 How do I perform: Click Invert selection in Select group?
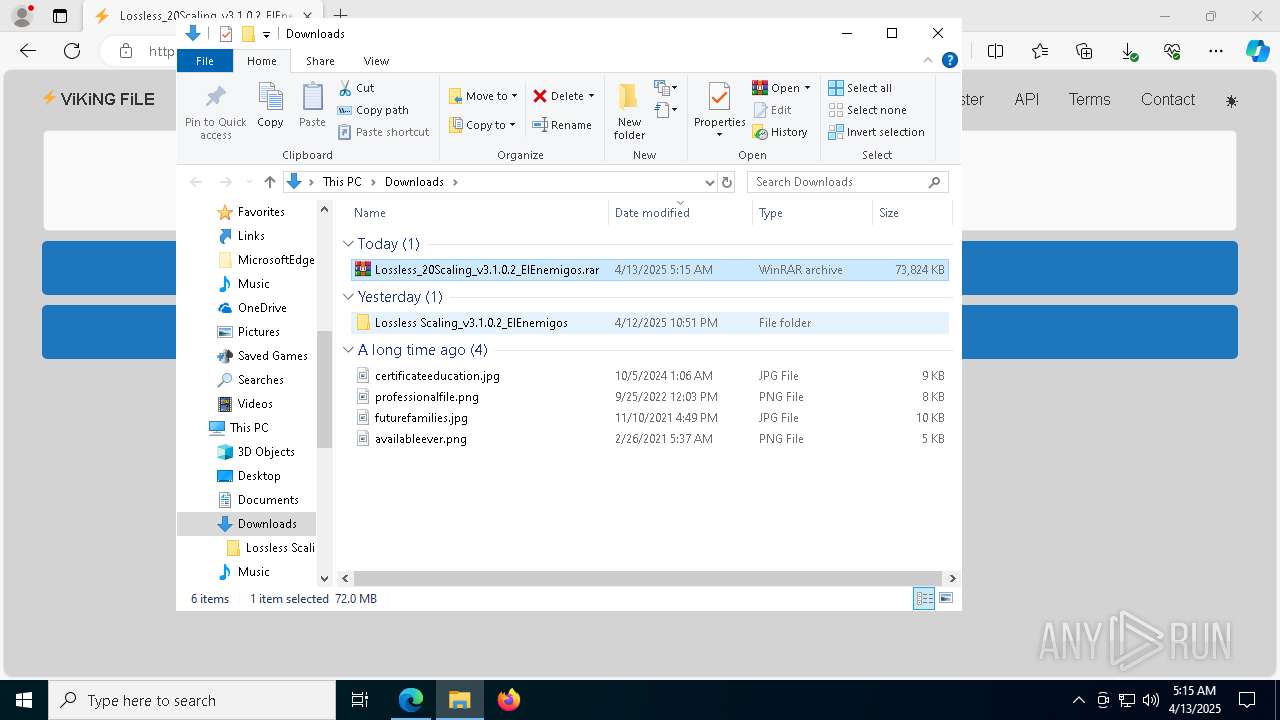(876, 132)
